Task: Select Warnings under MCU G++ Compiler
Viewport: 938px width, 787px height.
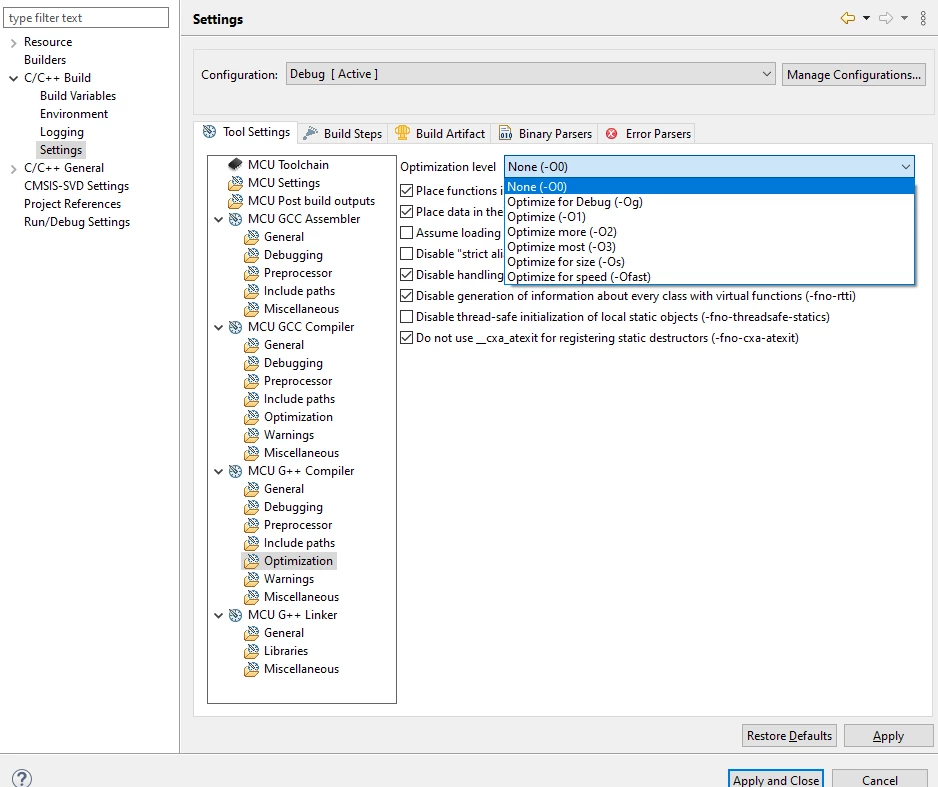Action: pos(289,579)
